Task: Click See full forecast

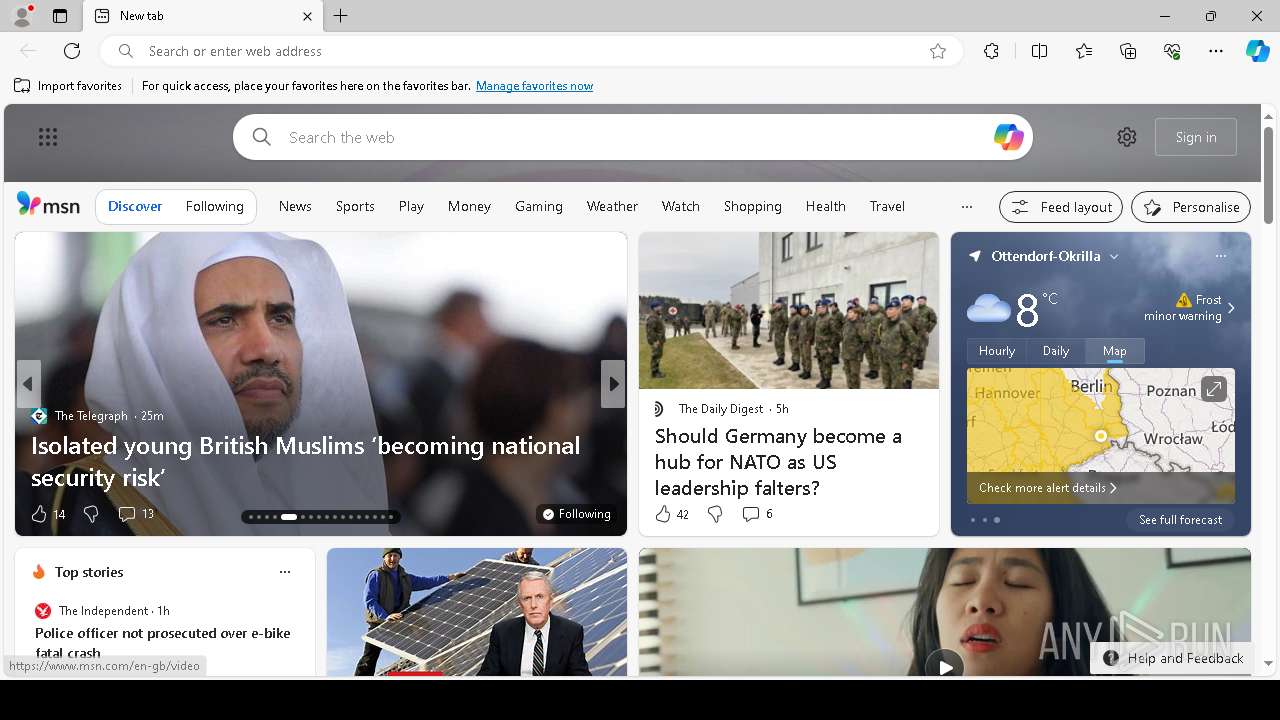Action: (x=1181, y=520)
